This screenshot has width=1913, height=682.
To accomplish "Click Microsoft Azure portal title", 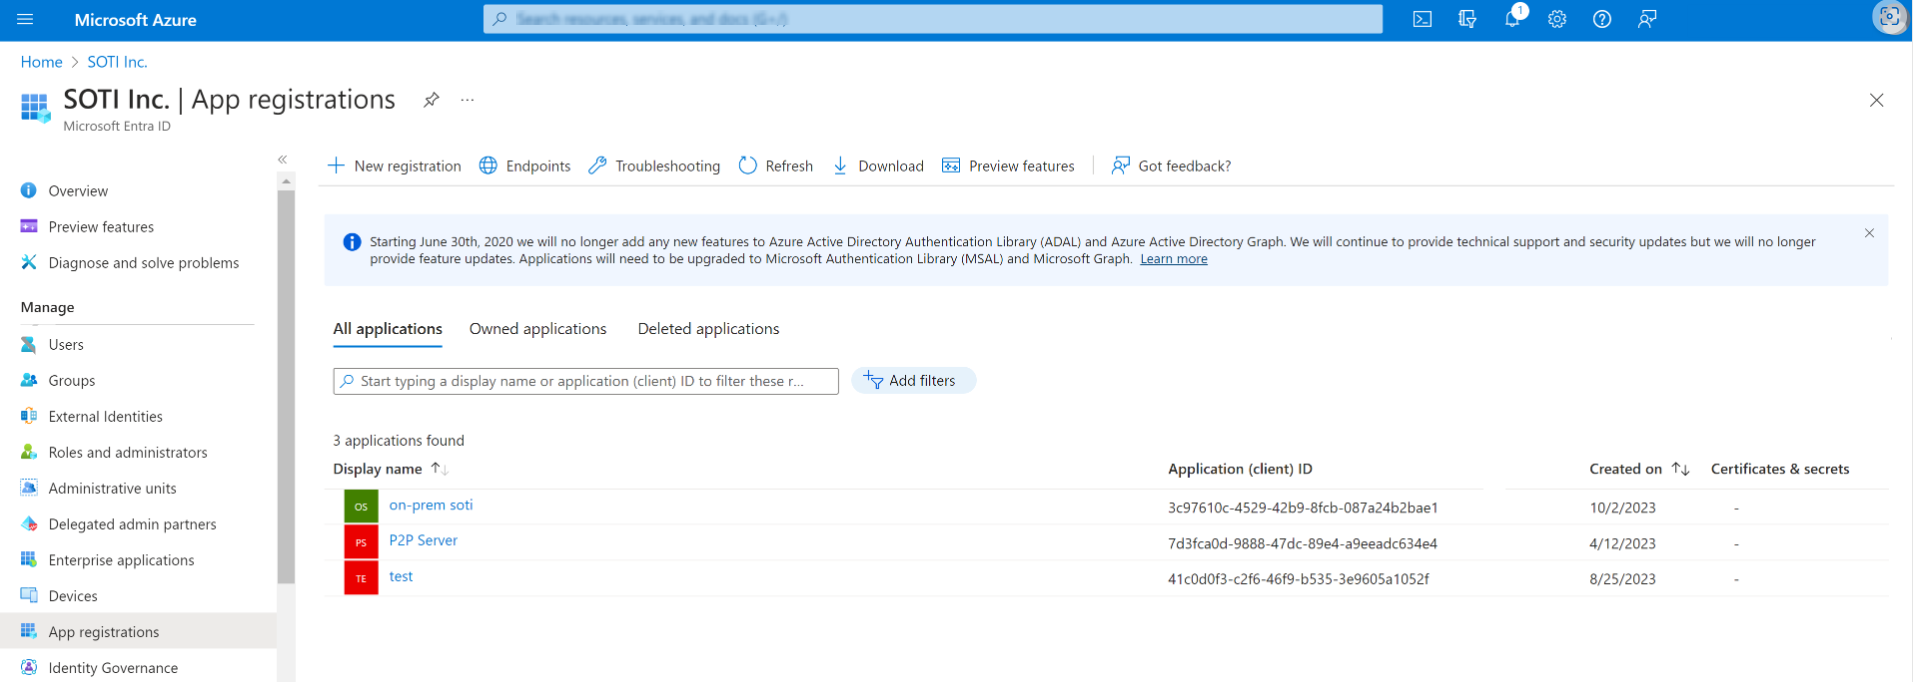I will click(136, 20).
